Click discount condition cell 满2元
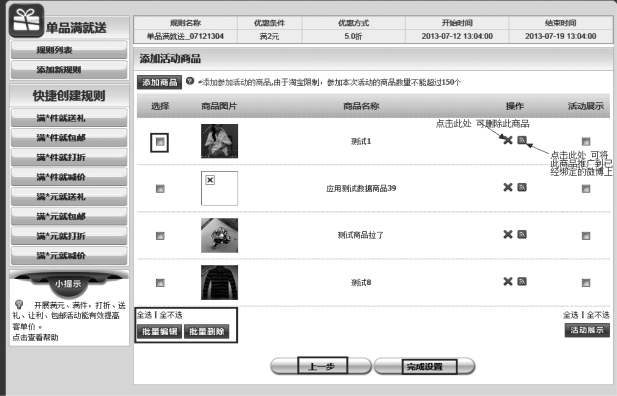The height and width of the screenshot is (396, 617). (x=269, y=36)
